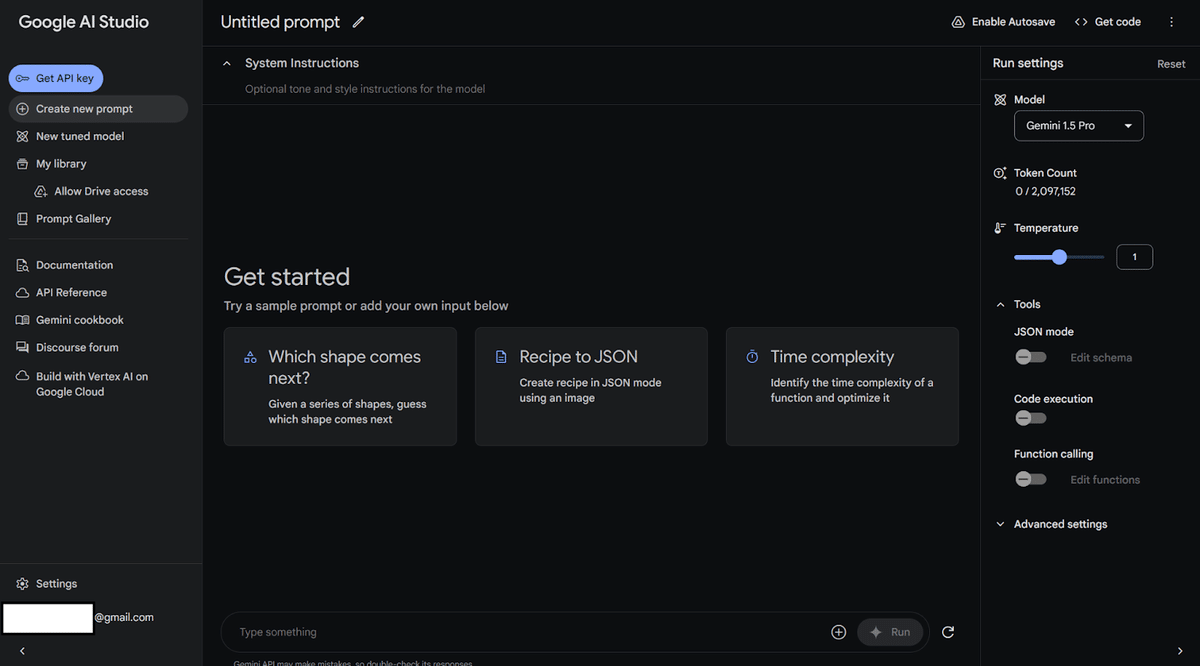Click the shapes icon on Which shape comes next card
The height and width of the screenshot is (666, 1200).
pos(250,357)
